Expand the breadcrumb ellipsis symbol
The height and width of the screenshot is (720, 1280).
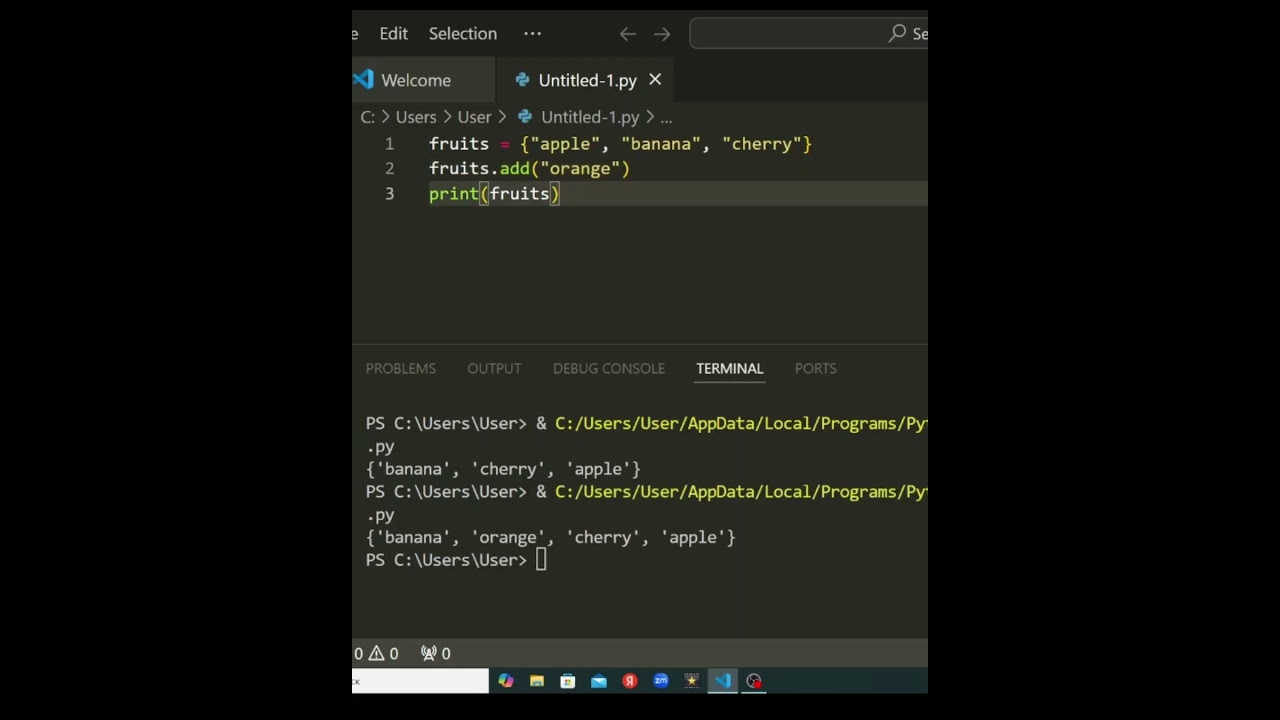(666, 117)
